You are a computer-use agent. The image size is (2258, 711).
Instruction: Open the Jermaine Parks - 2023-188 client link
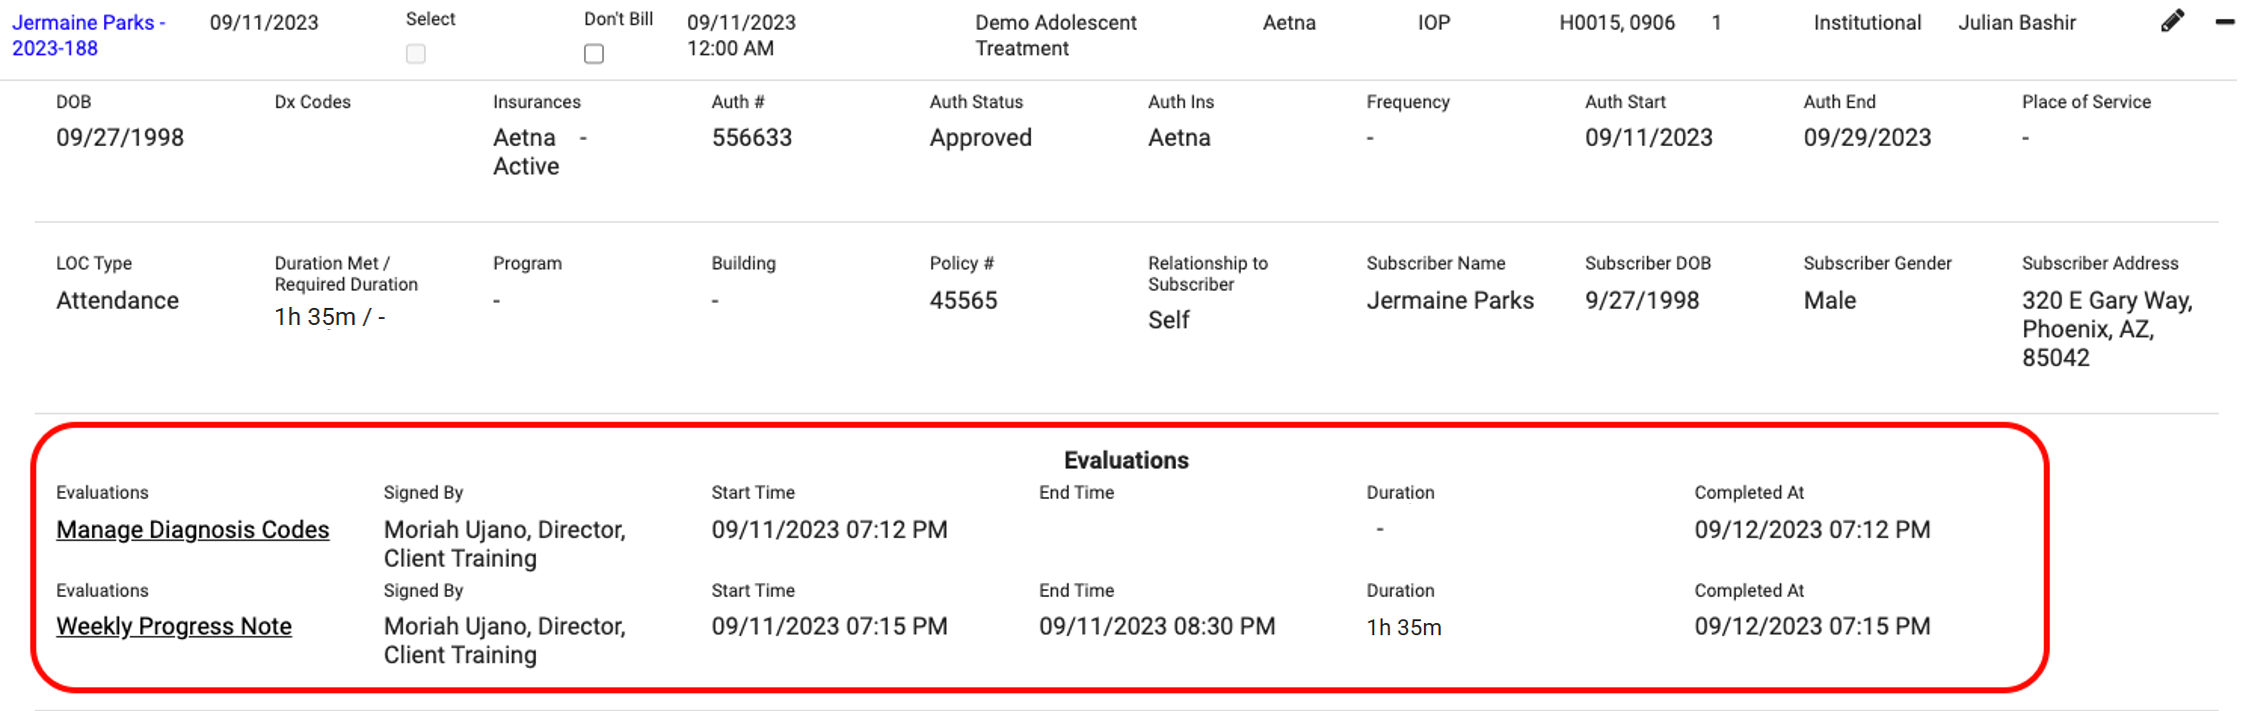[x=87, y=35]
